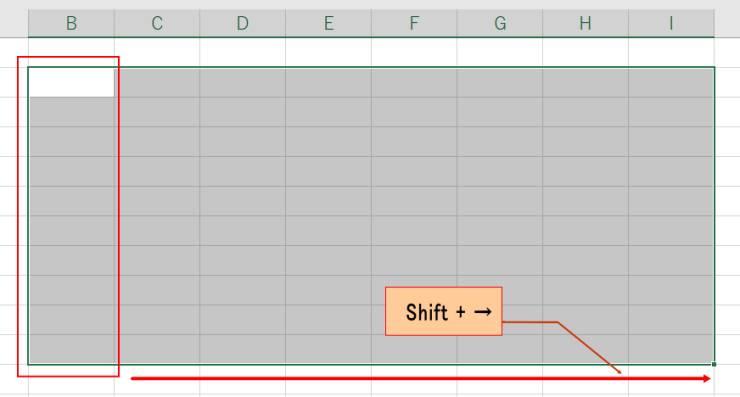Click the first shaded cell in column C

157,83
